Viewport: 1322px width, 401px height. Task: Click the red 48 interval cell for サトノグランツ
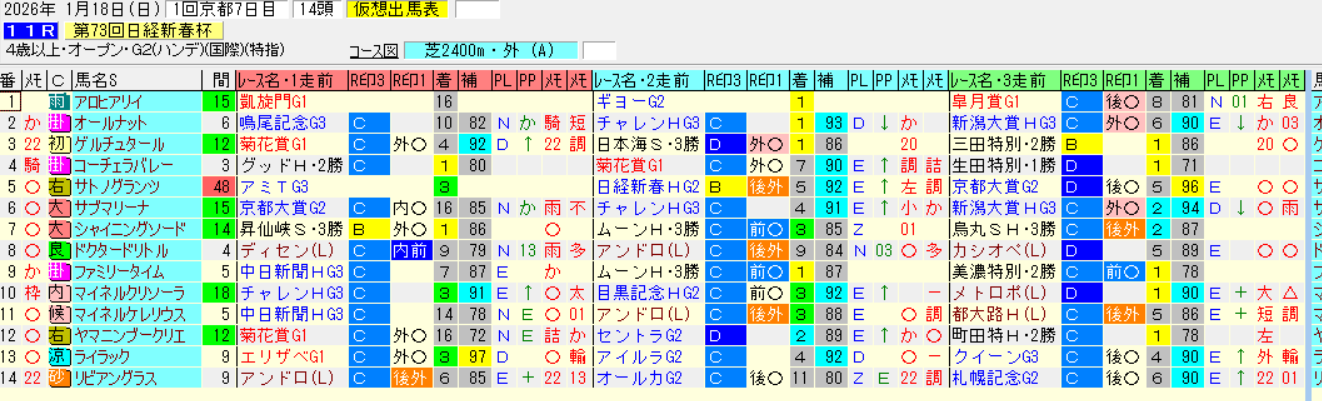click(218, 186)
